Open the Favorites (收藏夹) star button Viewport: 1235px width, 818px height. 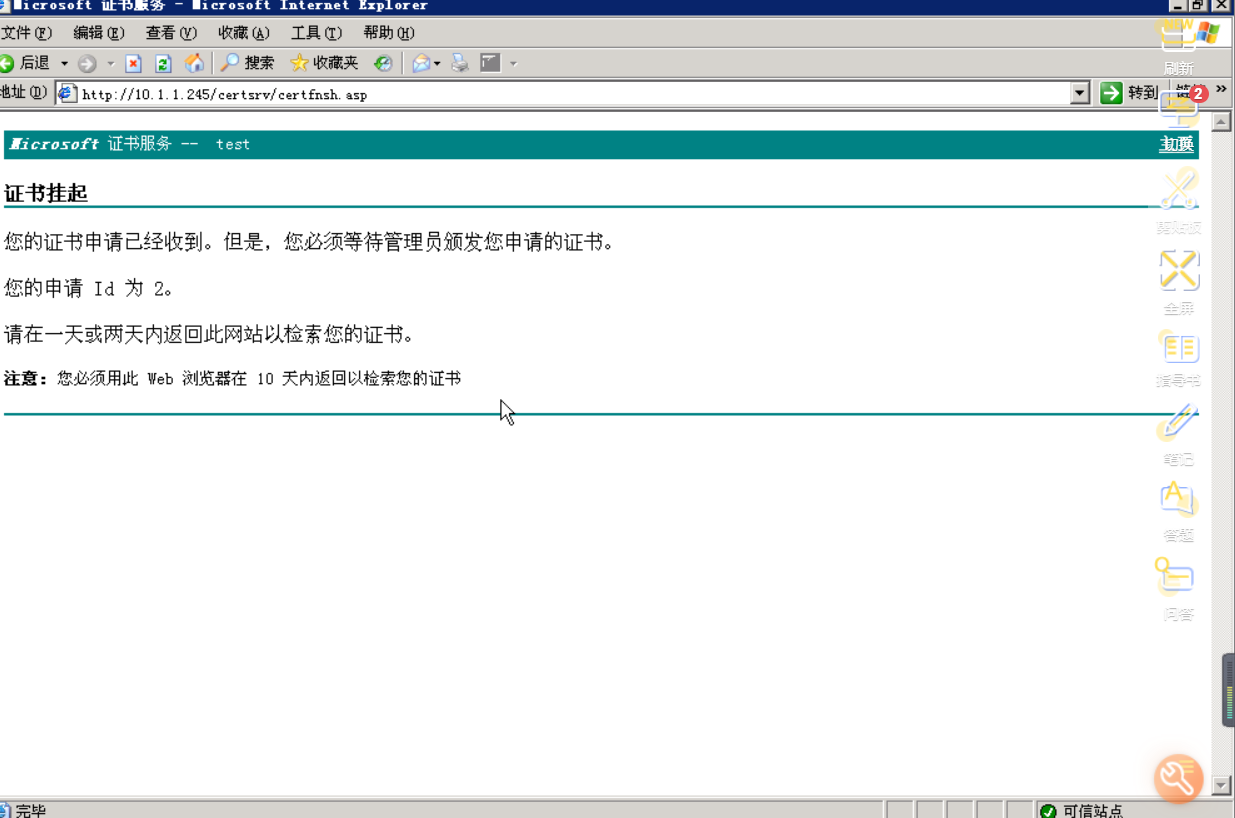pos(324,63)
